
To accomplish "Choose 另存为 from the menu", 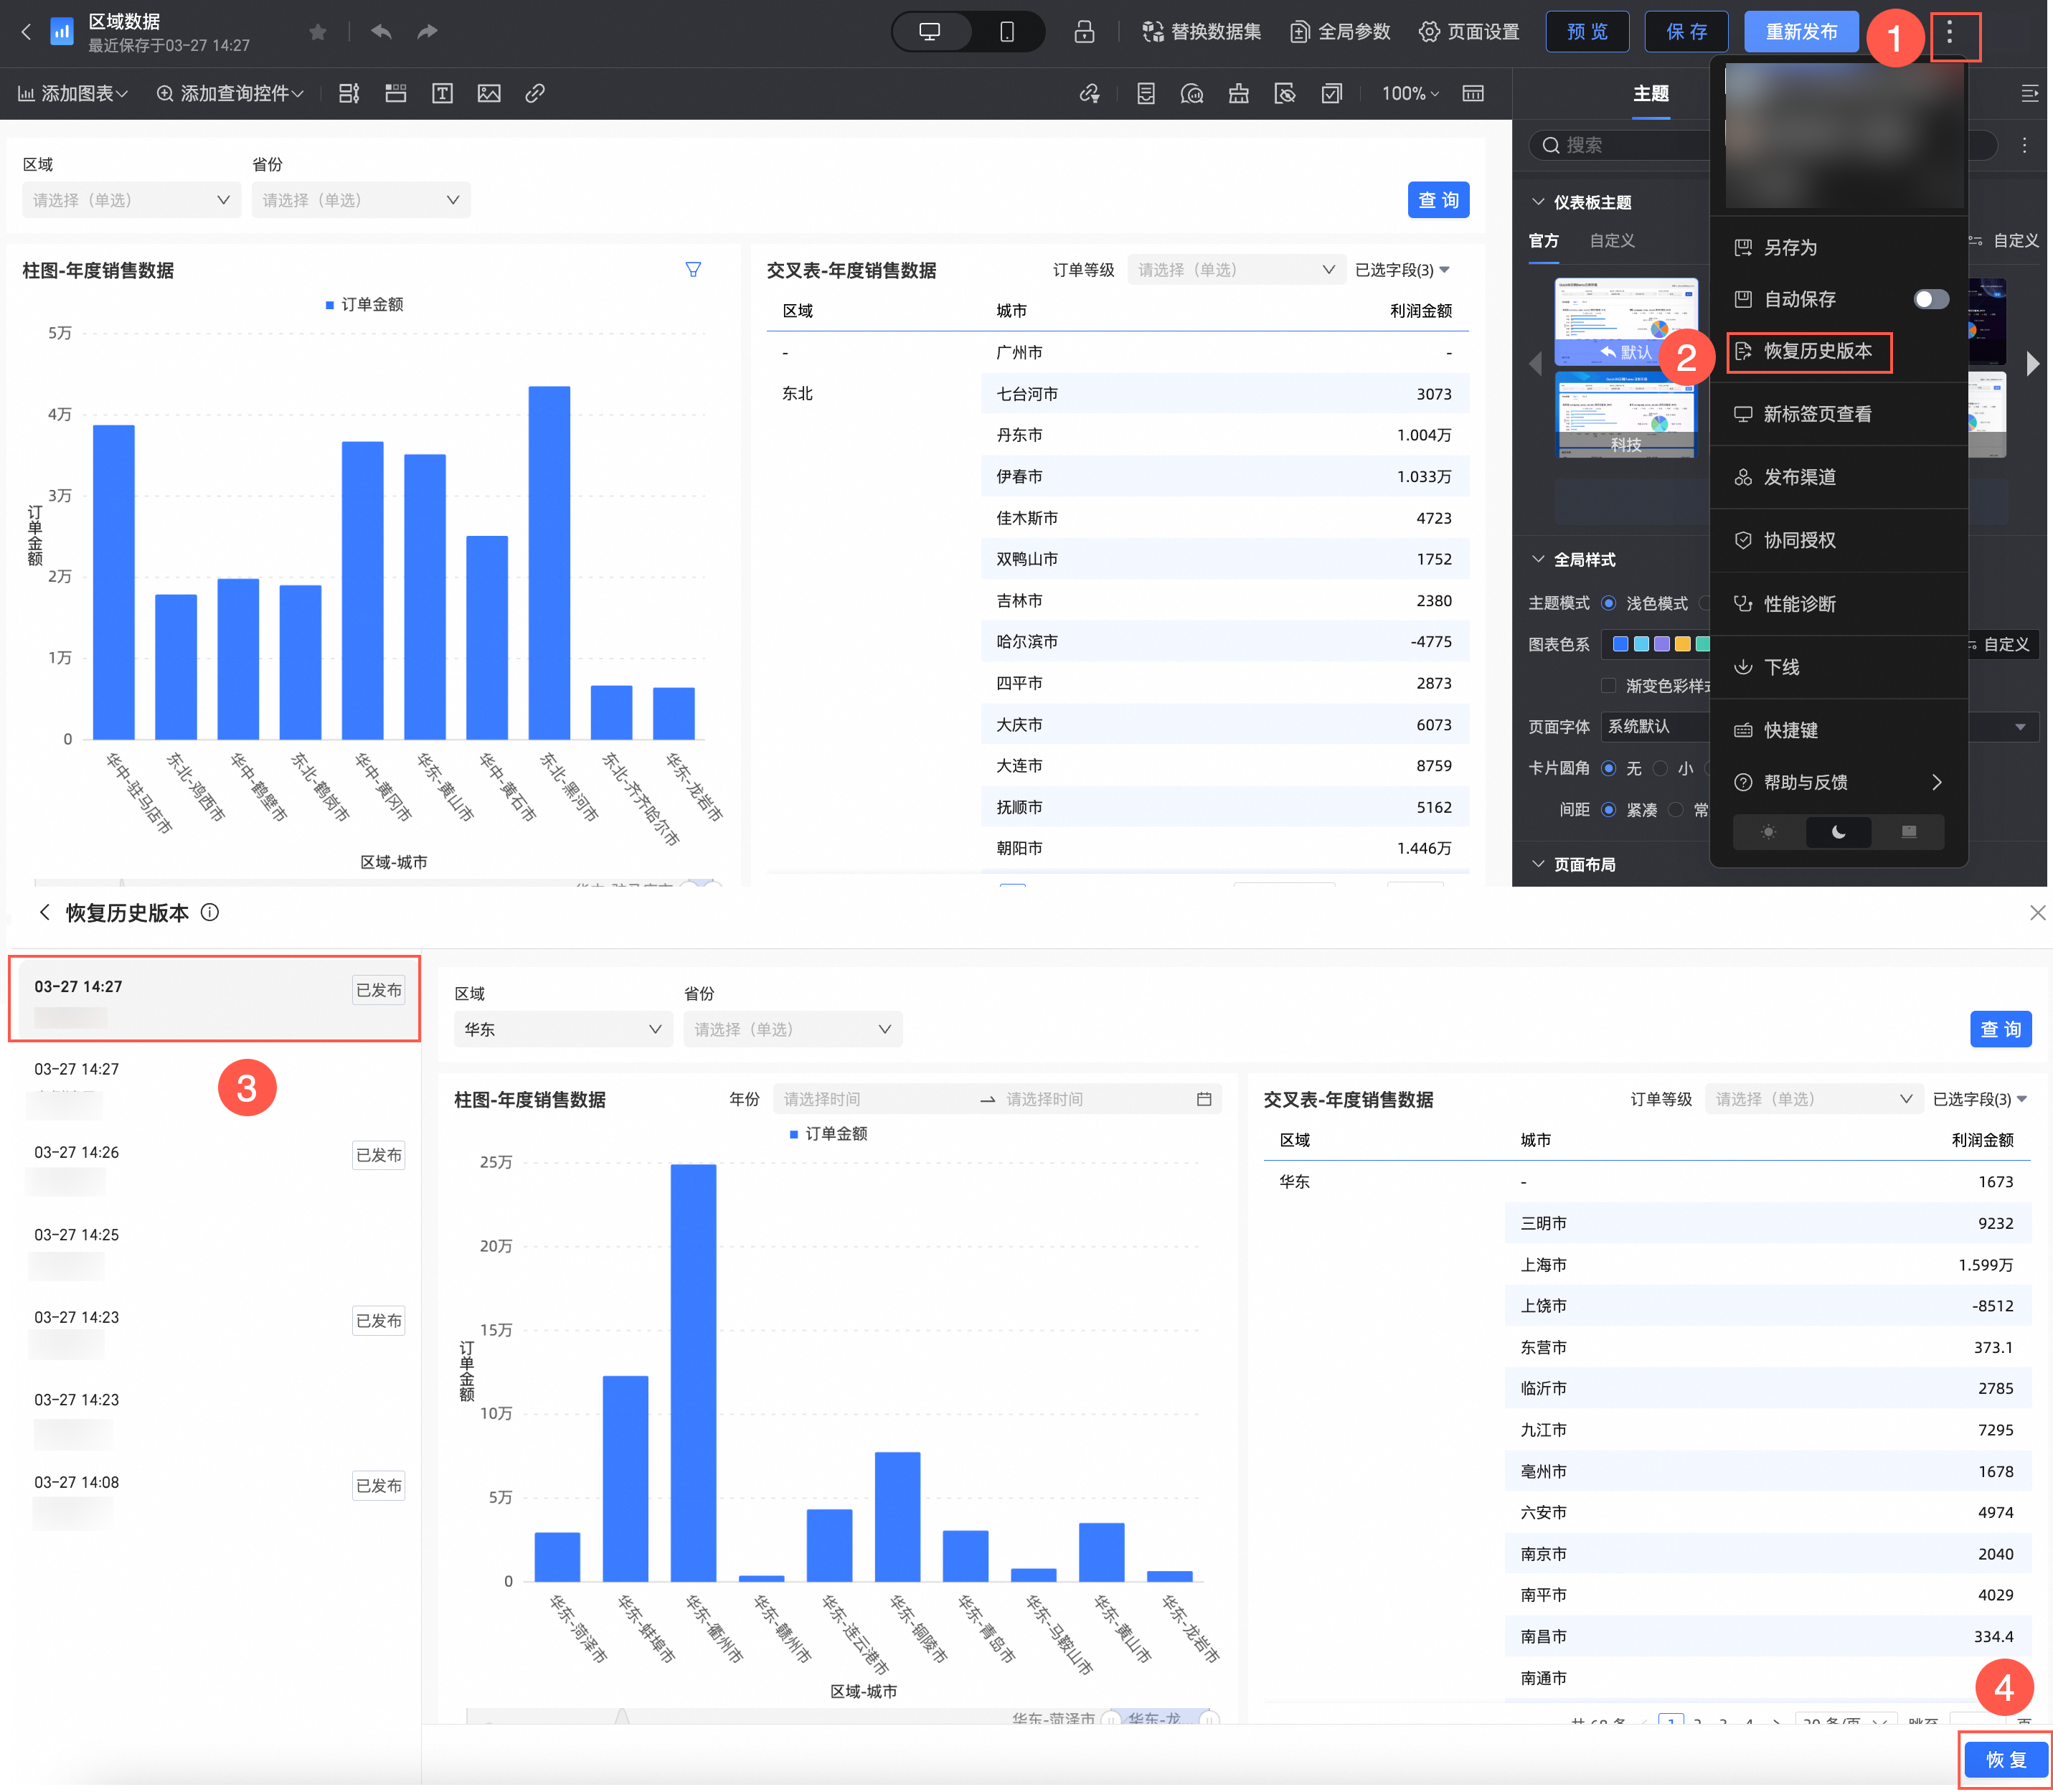I will click(1789, 247).
